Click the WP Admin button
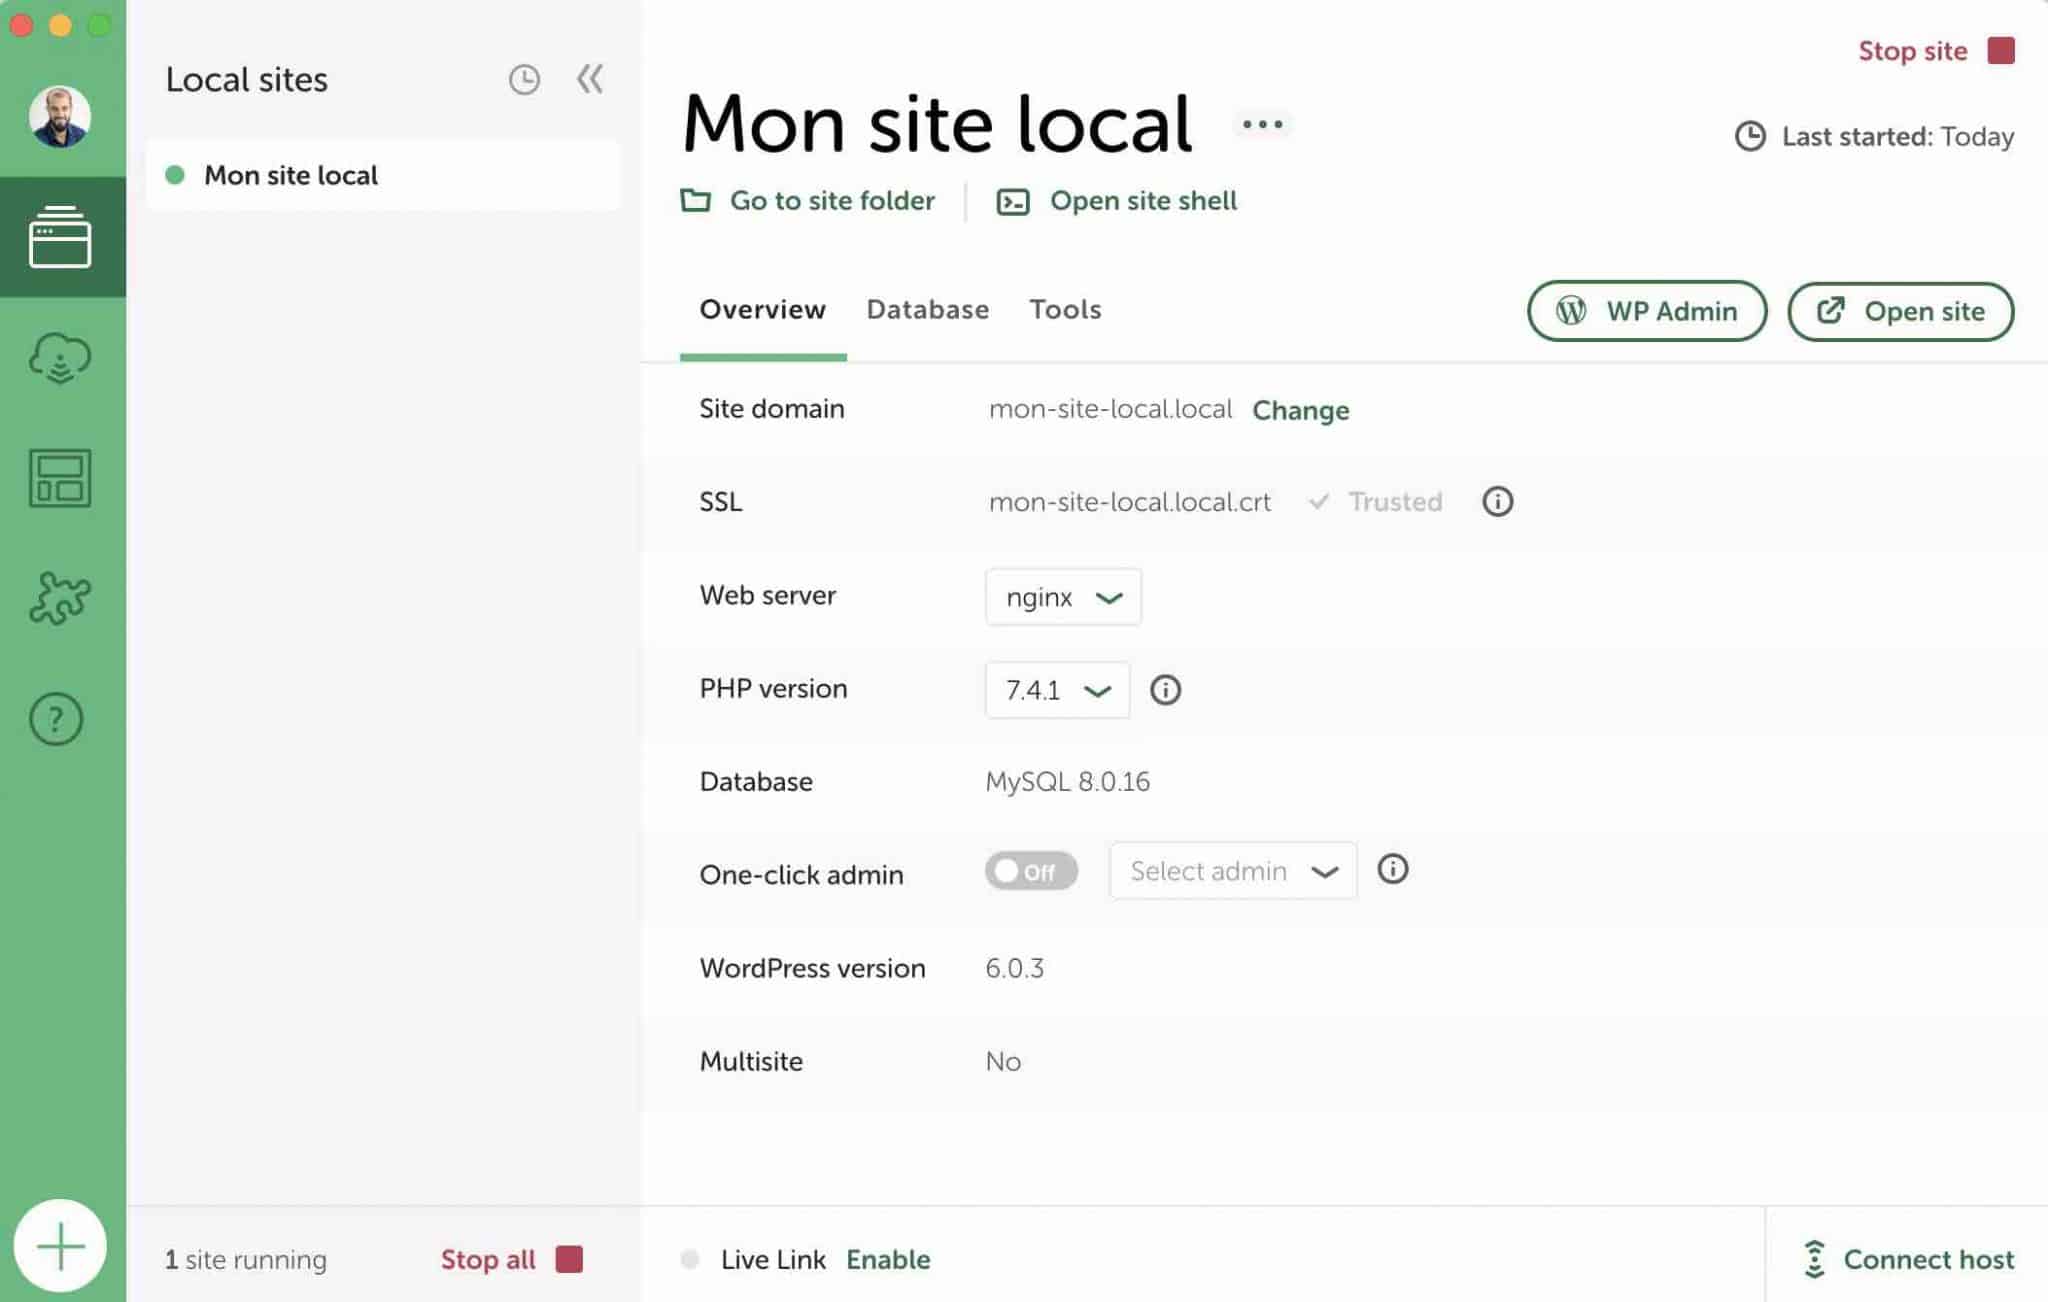 tap(1647, 311)
